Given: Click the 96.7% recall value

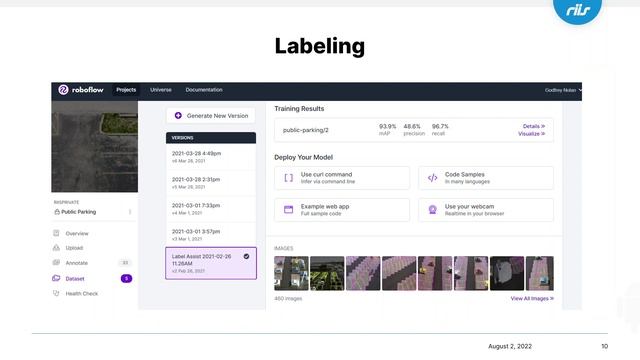Looking at the screenshot, I should 440,127.
